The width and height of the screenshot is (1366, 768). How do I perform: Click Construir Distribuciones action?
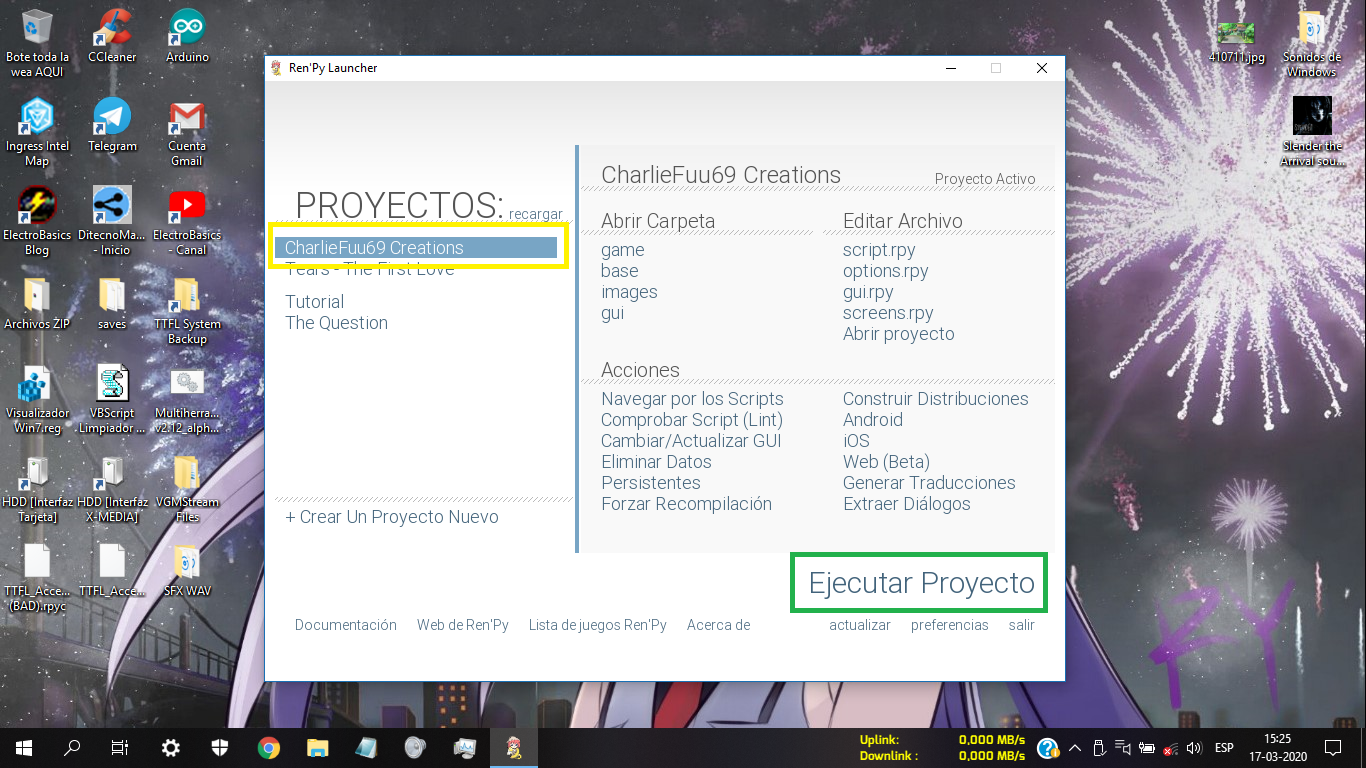pos(935,399)
